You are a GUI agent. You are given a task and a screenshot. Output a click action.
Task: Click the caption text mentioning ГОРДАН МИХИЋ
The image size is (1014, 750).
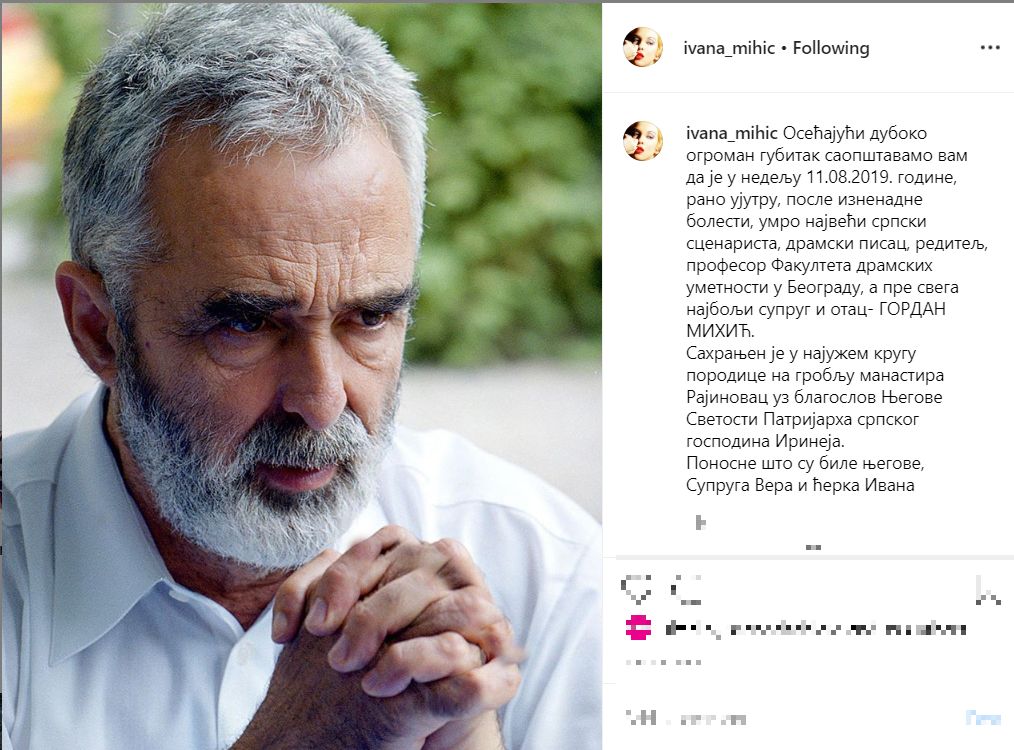pos(816,320)
